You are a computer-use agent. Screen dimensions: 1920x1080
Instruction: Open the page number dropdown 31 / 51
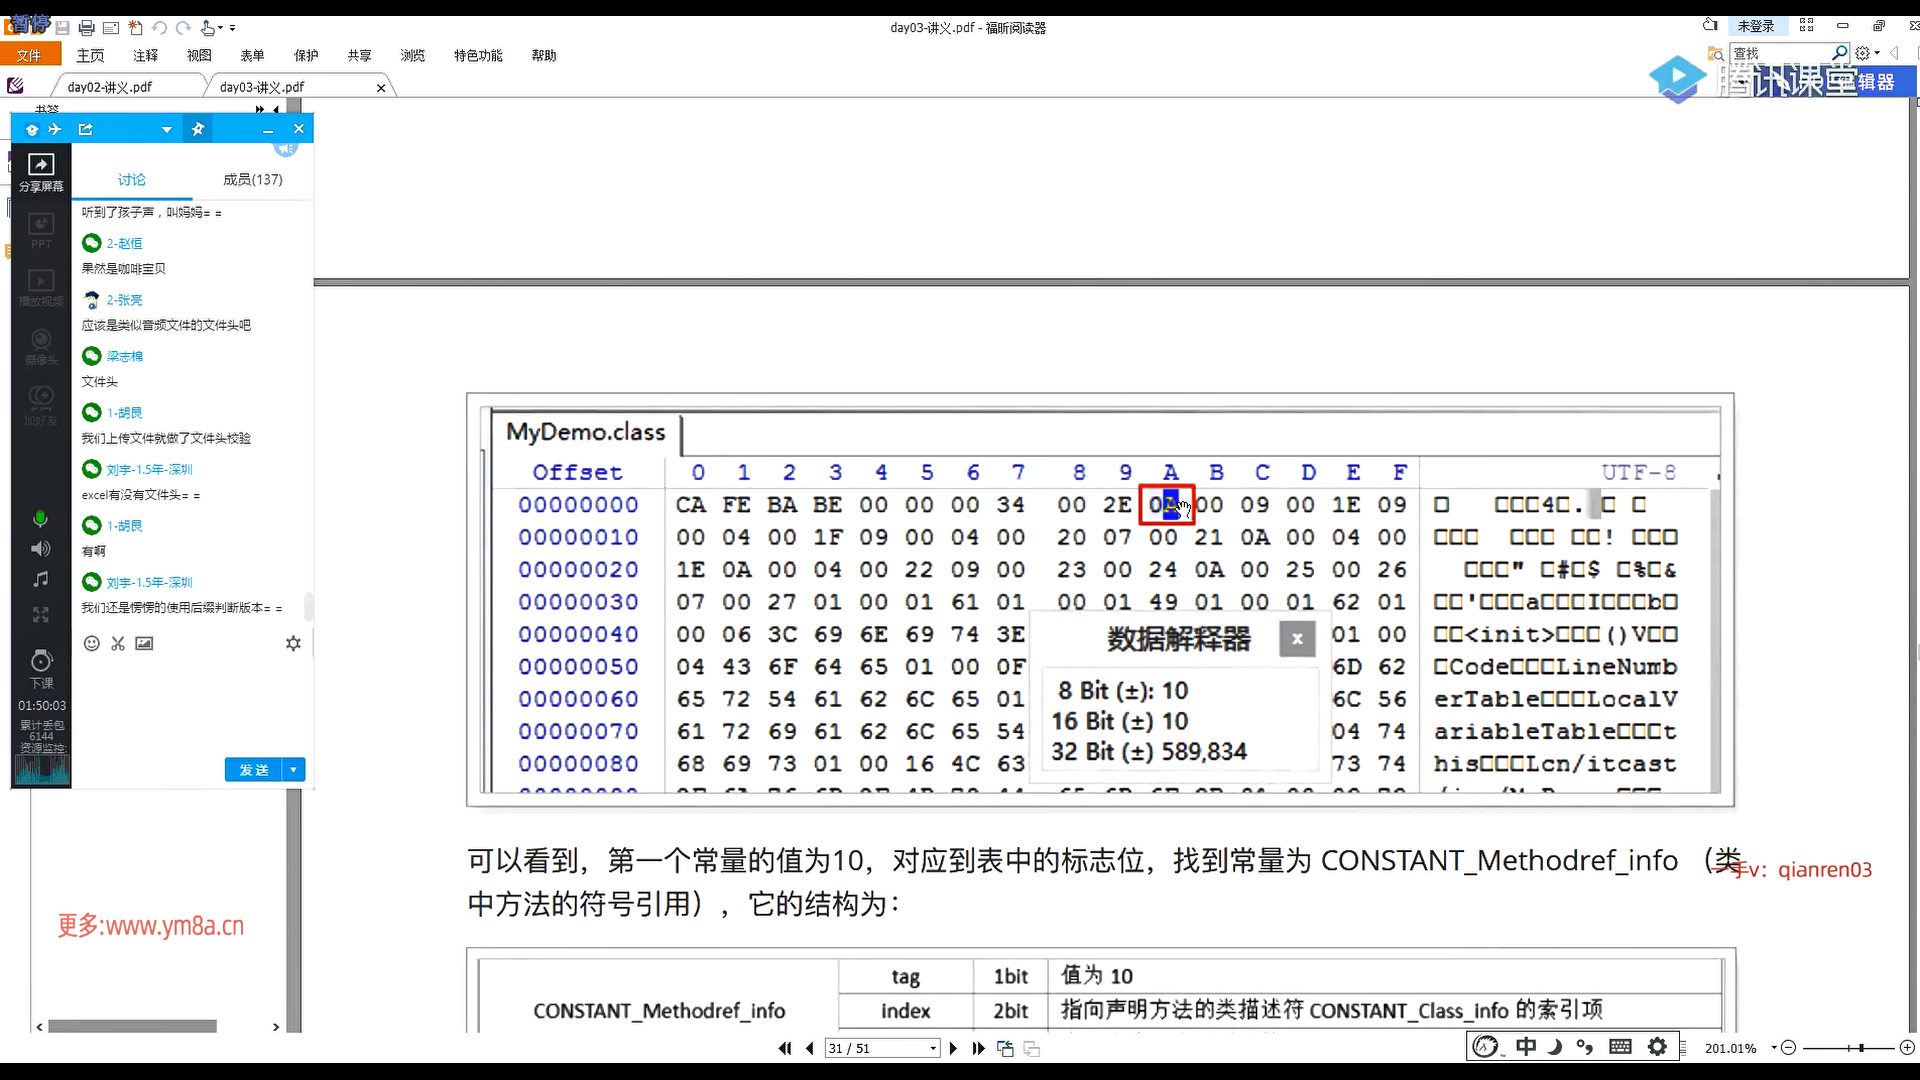pyautogui.click(x=932, y=1048)
